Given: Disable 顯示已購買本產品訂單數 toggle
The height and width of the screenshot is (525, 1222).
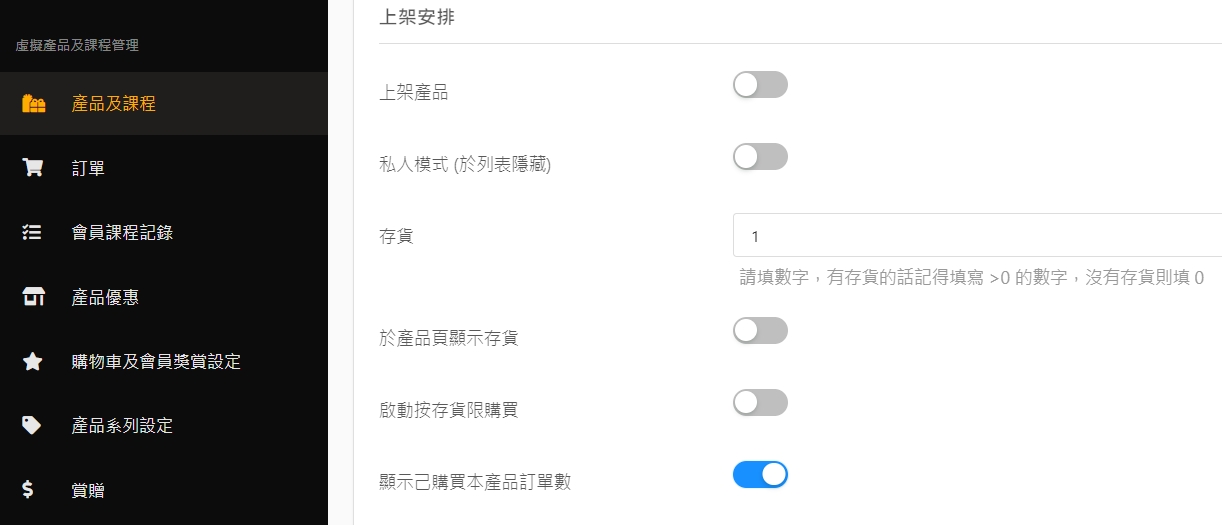Looking at the screenshot, I should tap(760, 475).
